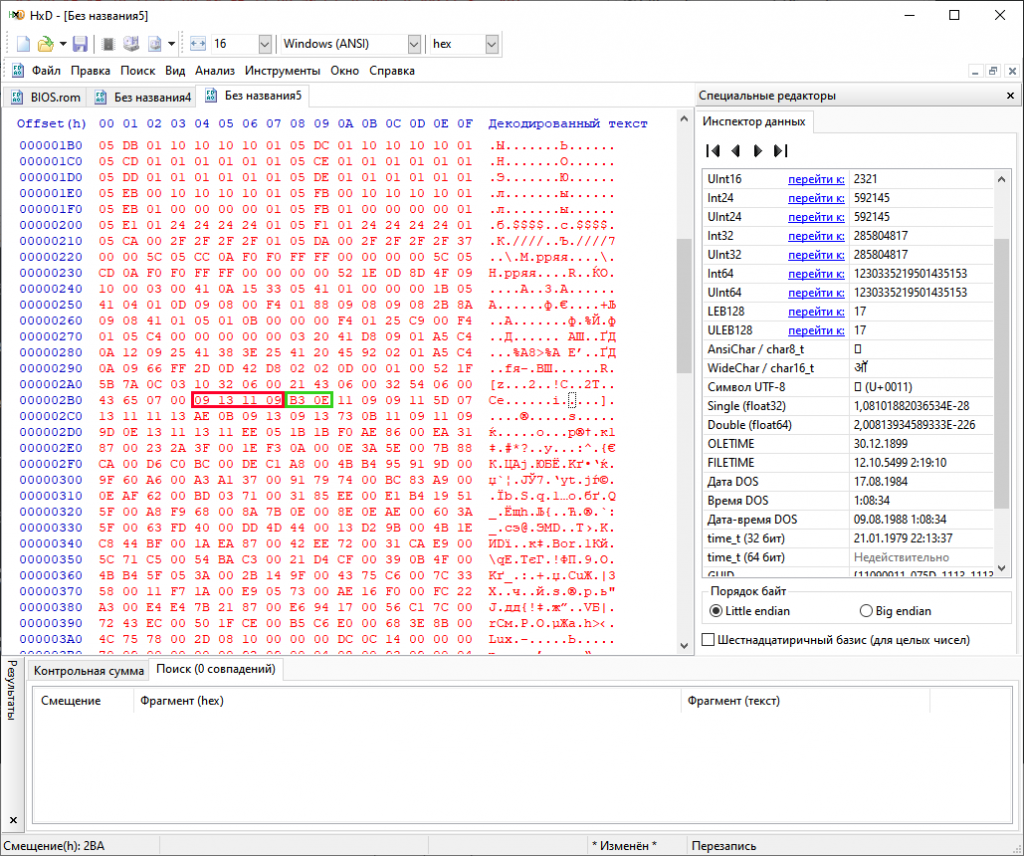Screen dimensions: 1024x856
Task: Click the UInt16 value 2321
Action: (x=865, y=179)
